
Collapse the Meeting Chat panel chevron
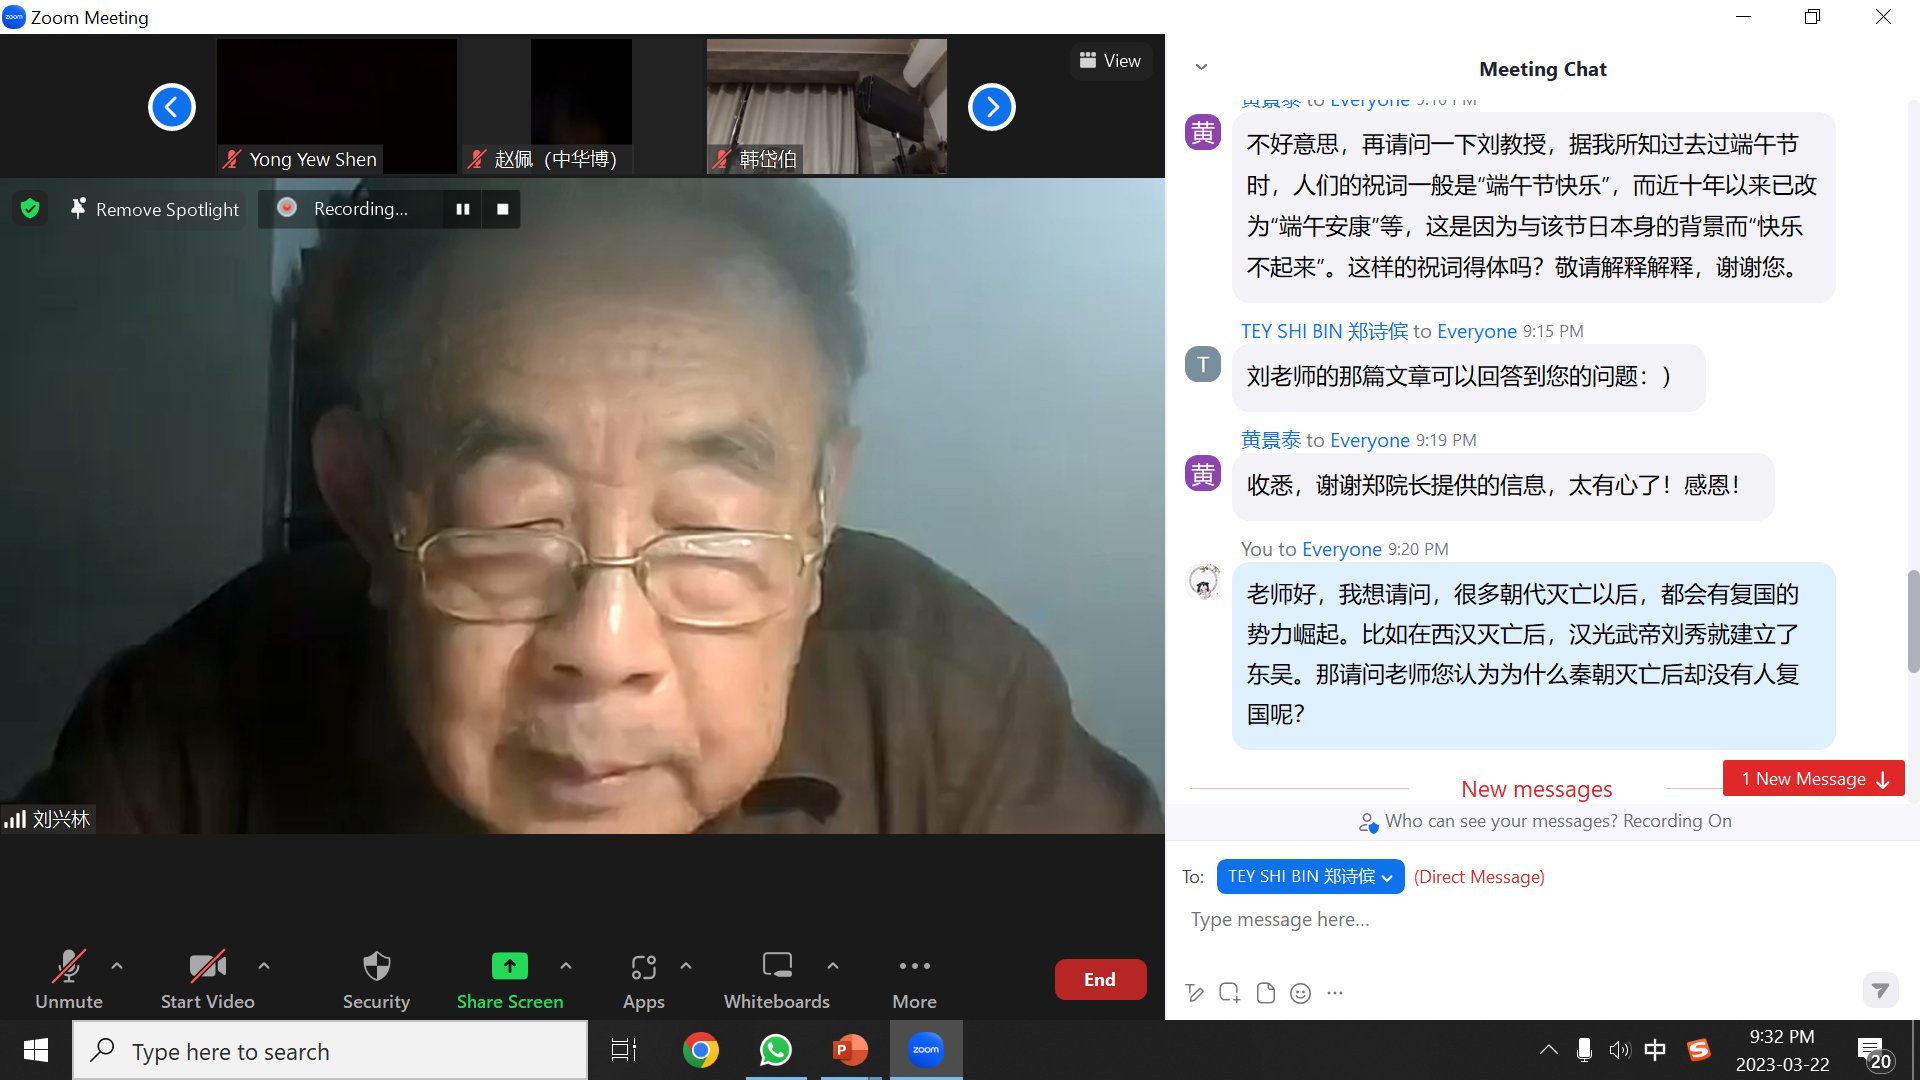click(1201, 67)
